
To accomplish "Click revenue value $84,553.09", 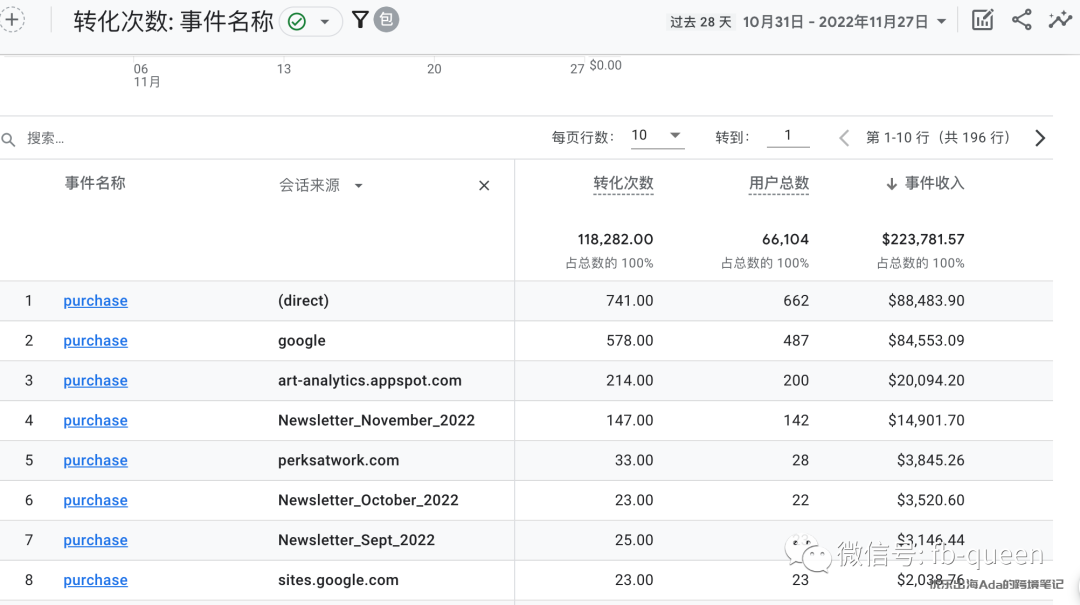I will pos(926,341).
